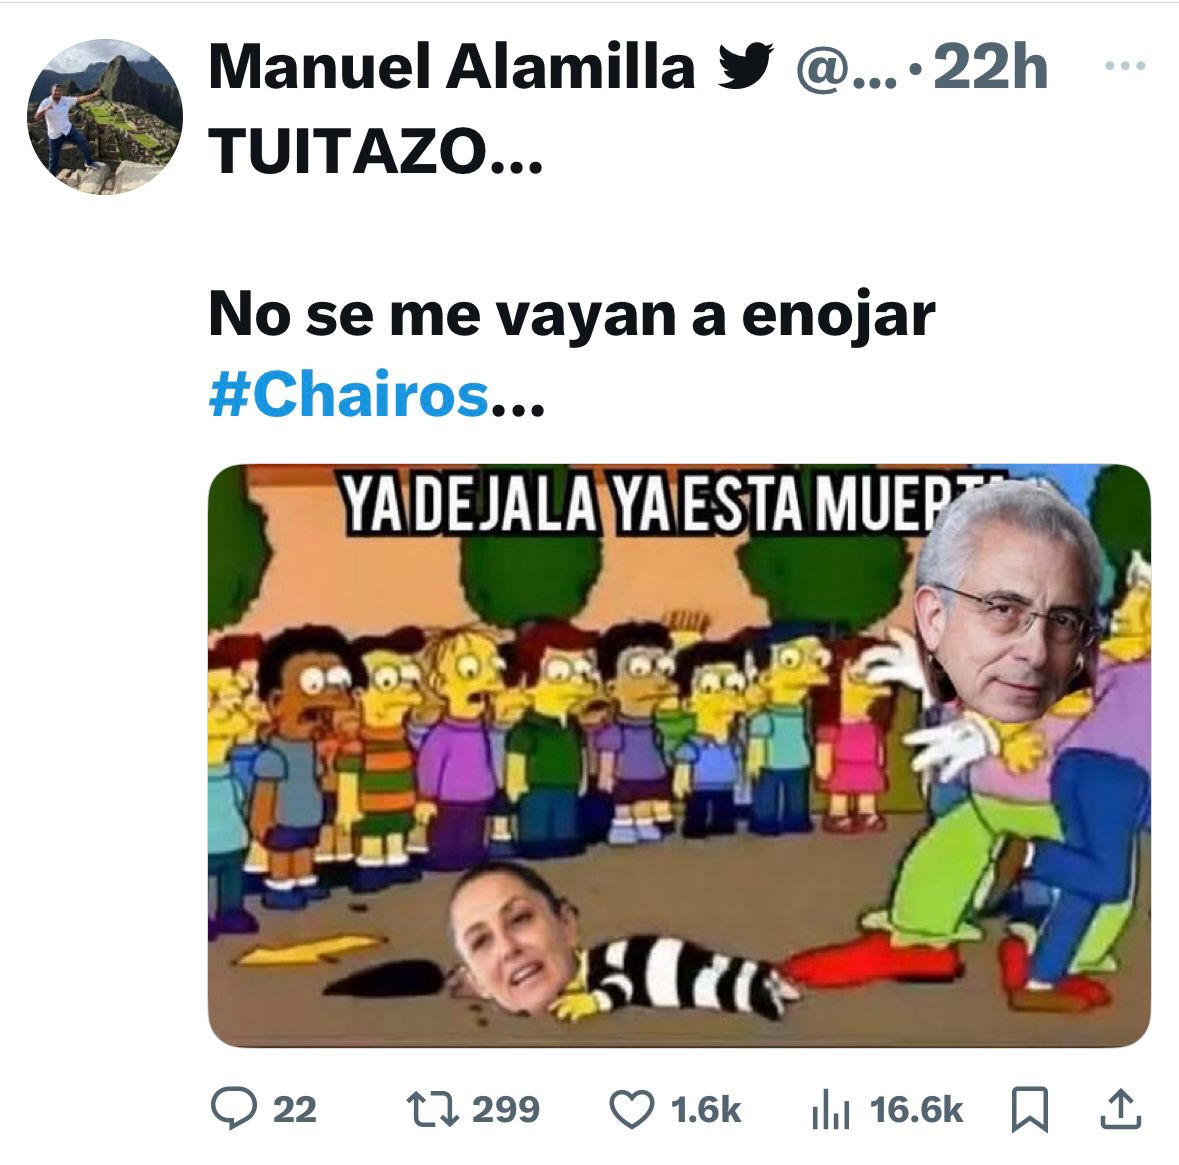Open Manuel Alamilla's profile avatar
1179x1165 pixels.
pos(105,117)
